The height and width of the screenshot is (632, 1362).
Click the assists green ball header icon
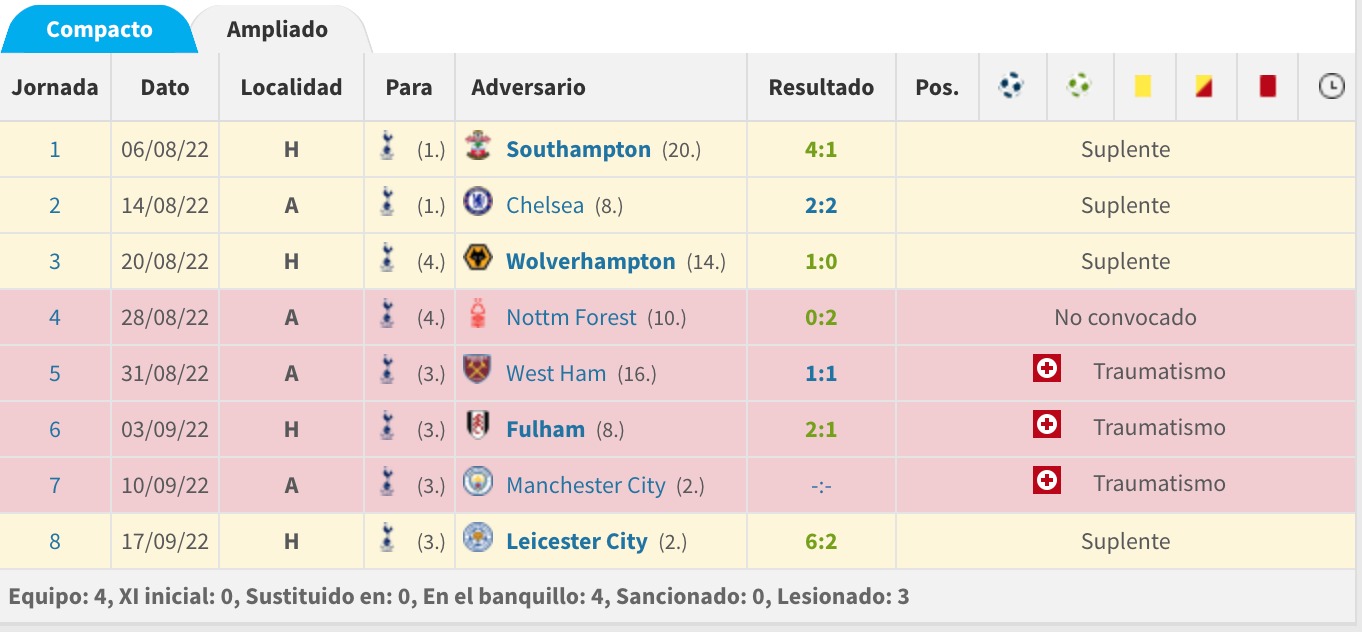(1078, 86)
